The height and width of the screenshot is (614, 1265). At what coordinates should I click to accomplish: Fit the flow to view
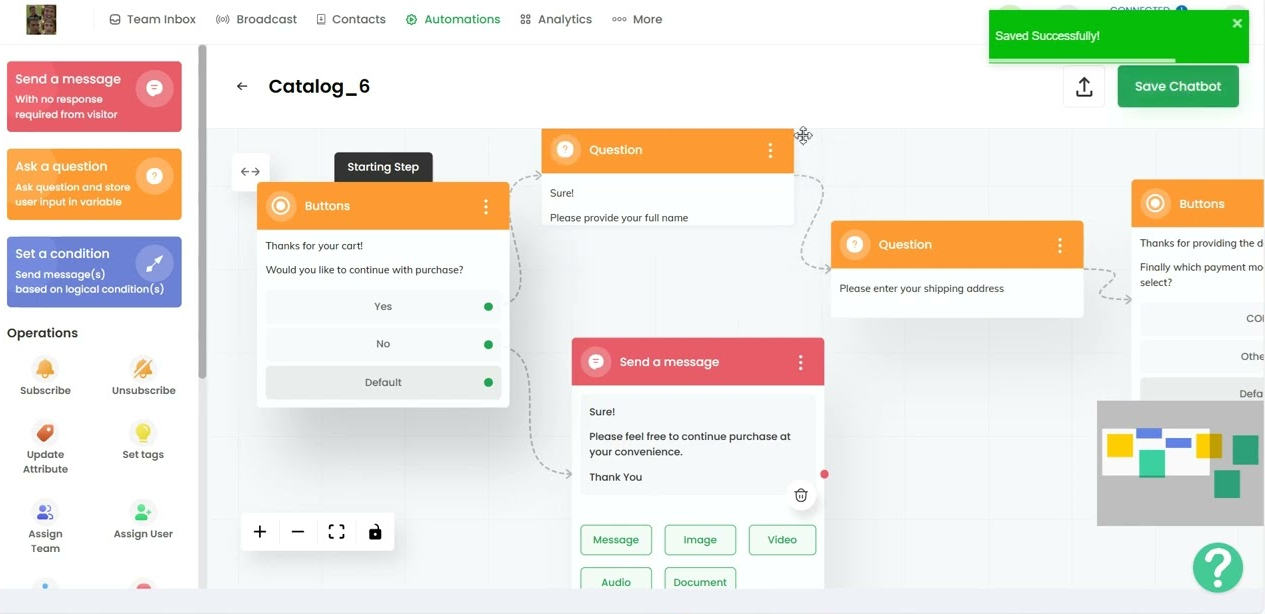337,532
